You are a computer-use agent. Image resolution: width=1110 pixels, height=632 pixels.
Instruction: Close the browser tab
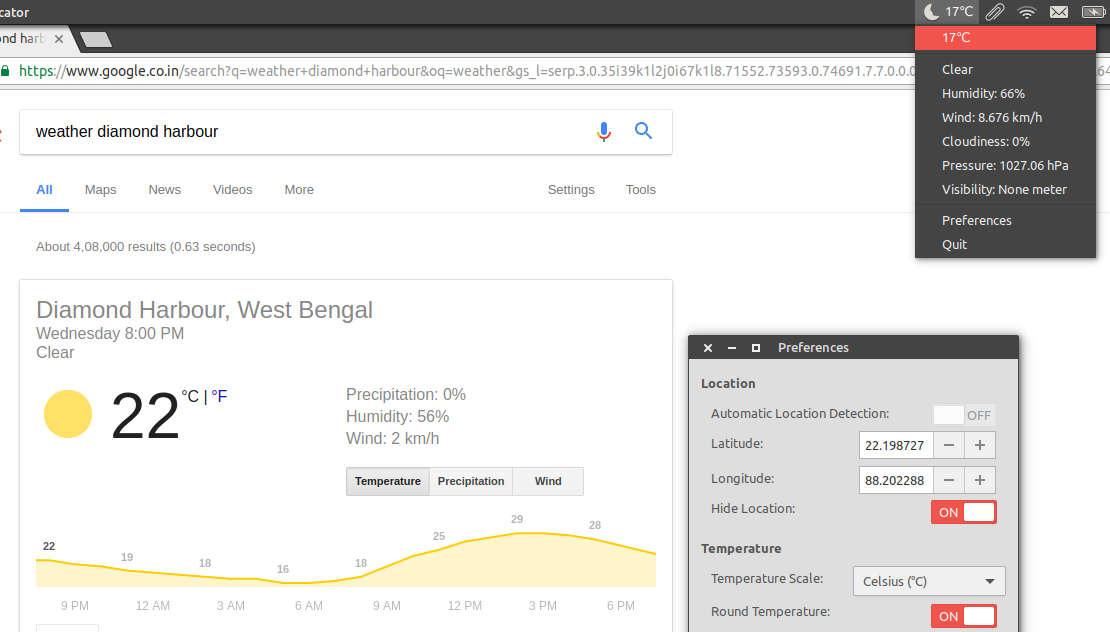(59, 39)
